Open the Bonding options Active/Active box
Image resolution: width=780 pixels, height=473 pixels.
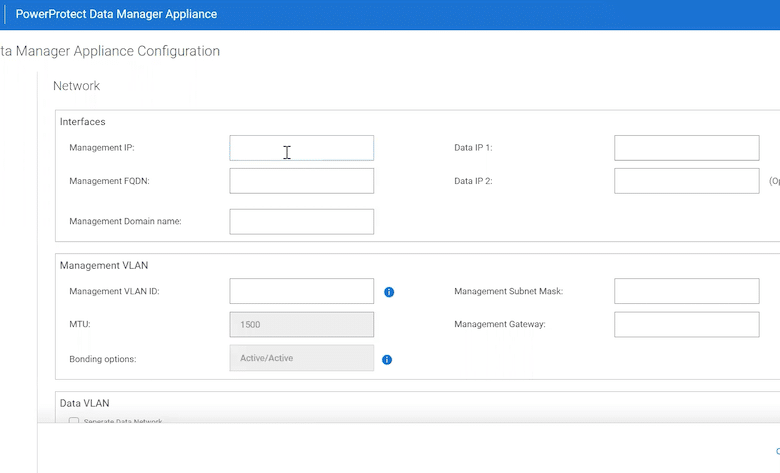pos(301,358)
